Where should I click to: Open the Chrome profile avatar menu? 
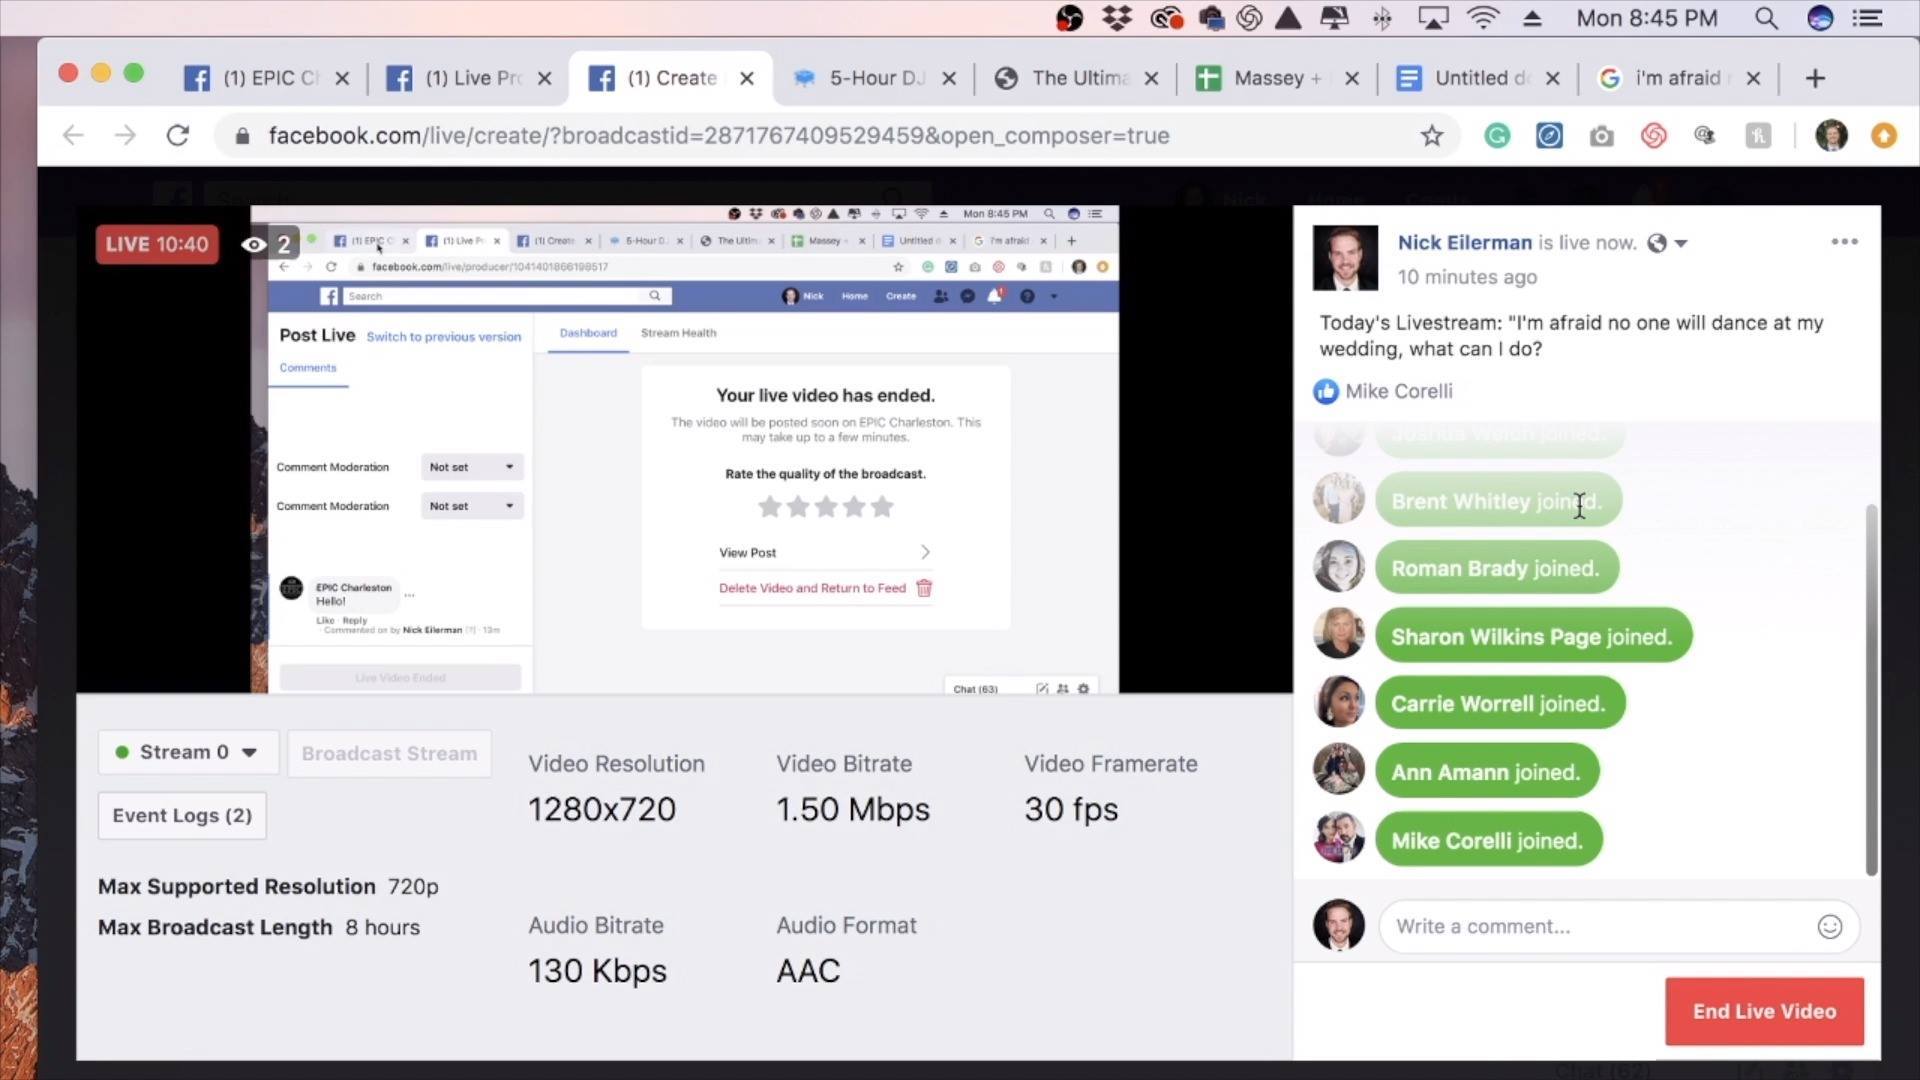pyautogui.click(x=1831, y=135)
